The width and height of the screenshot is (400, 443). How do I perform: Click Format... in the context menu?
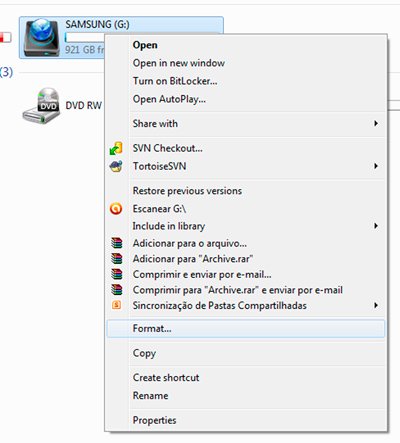point(246,329)
